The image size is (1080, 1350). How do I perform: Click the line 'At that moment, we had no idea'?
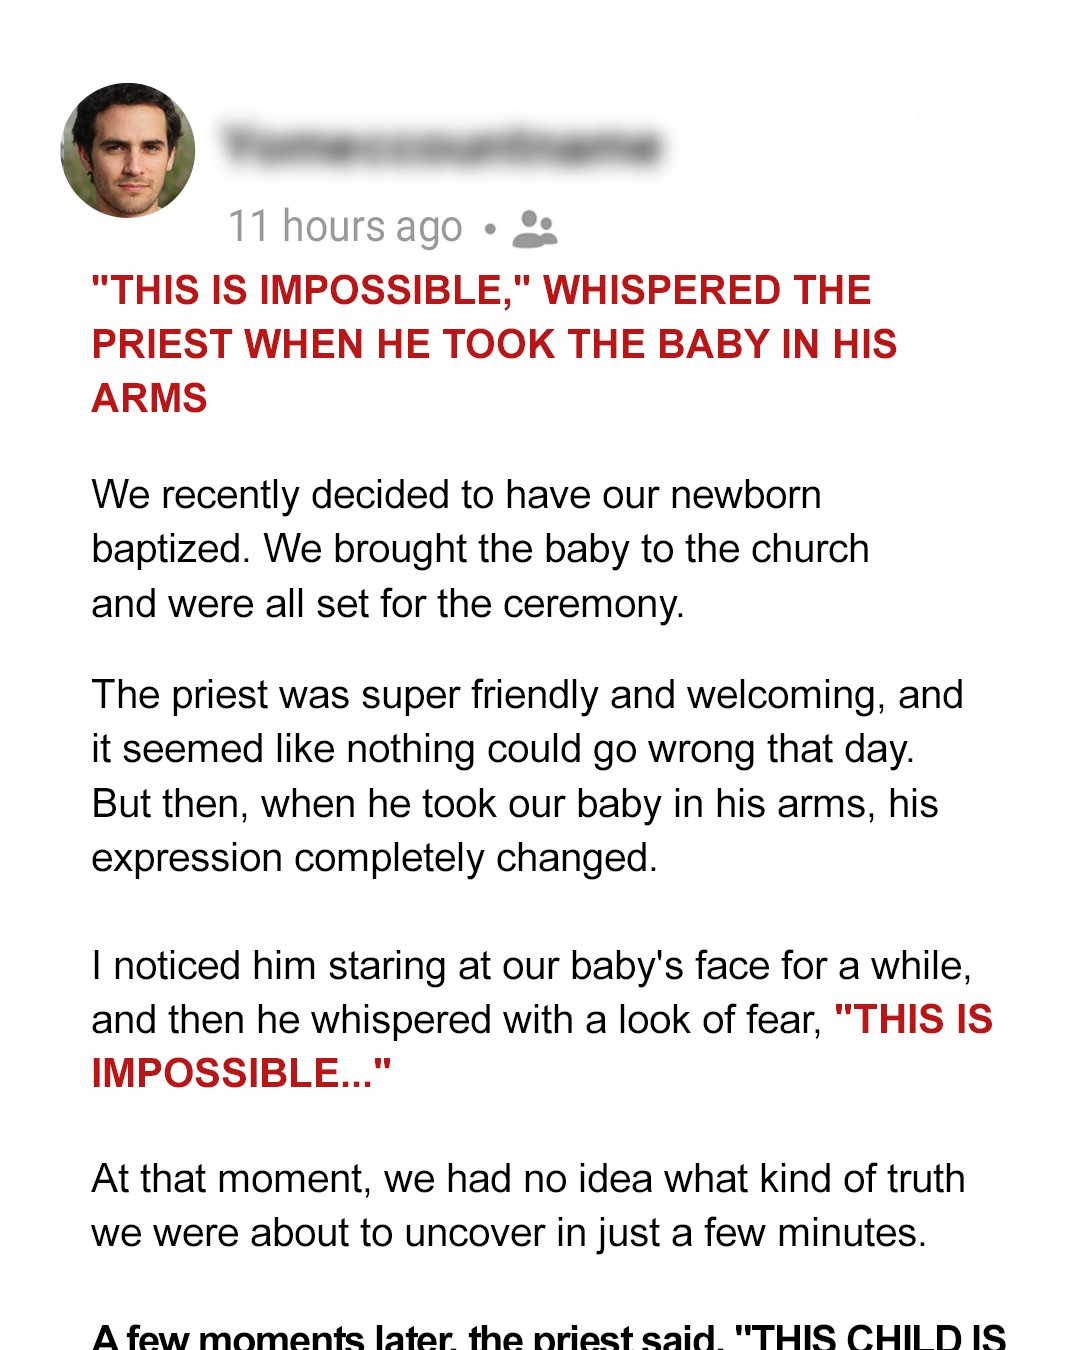click(x=528, y=1179)
